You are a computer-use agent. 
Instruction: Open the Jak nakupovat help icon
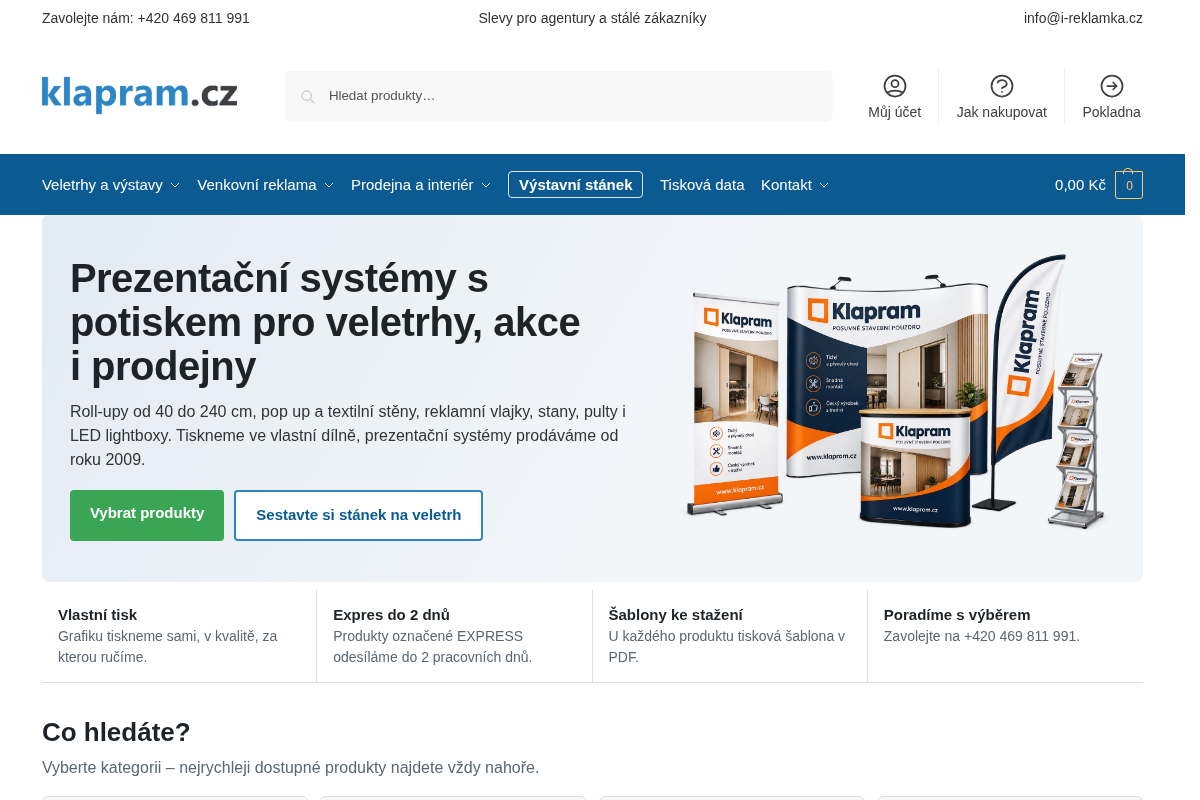(1002, 86)
